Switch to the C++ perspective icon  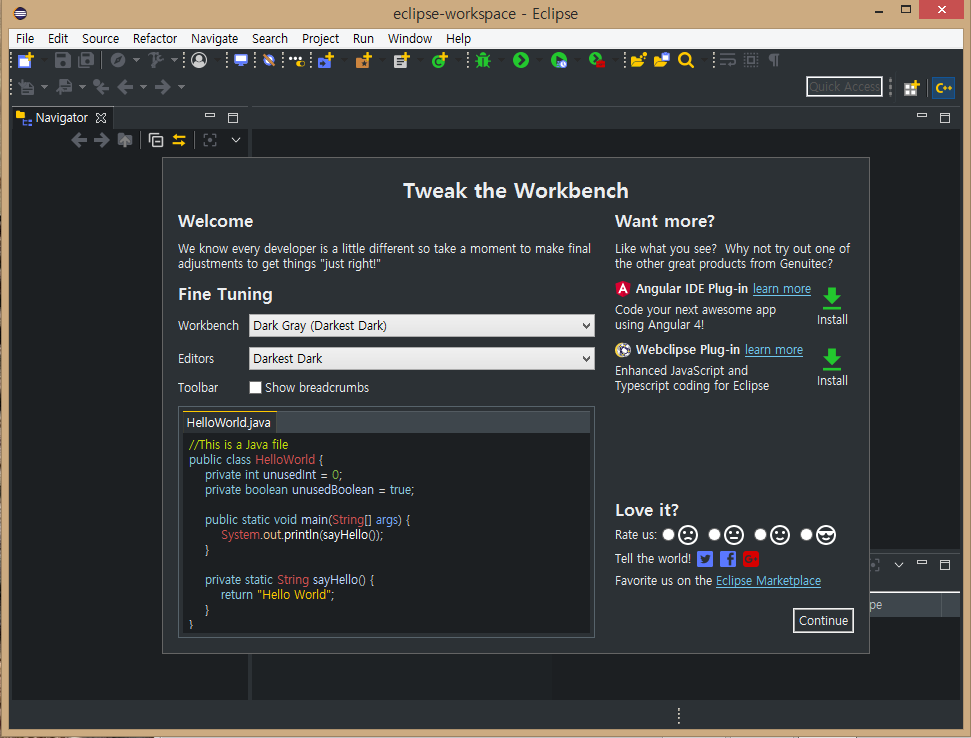pyautogui.click(x=944, y=88)
